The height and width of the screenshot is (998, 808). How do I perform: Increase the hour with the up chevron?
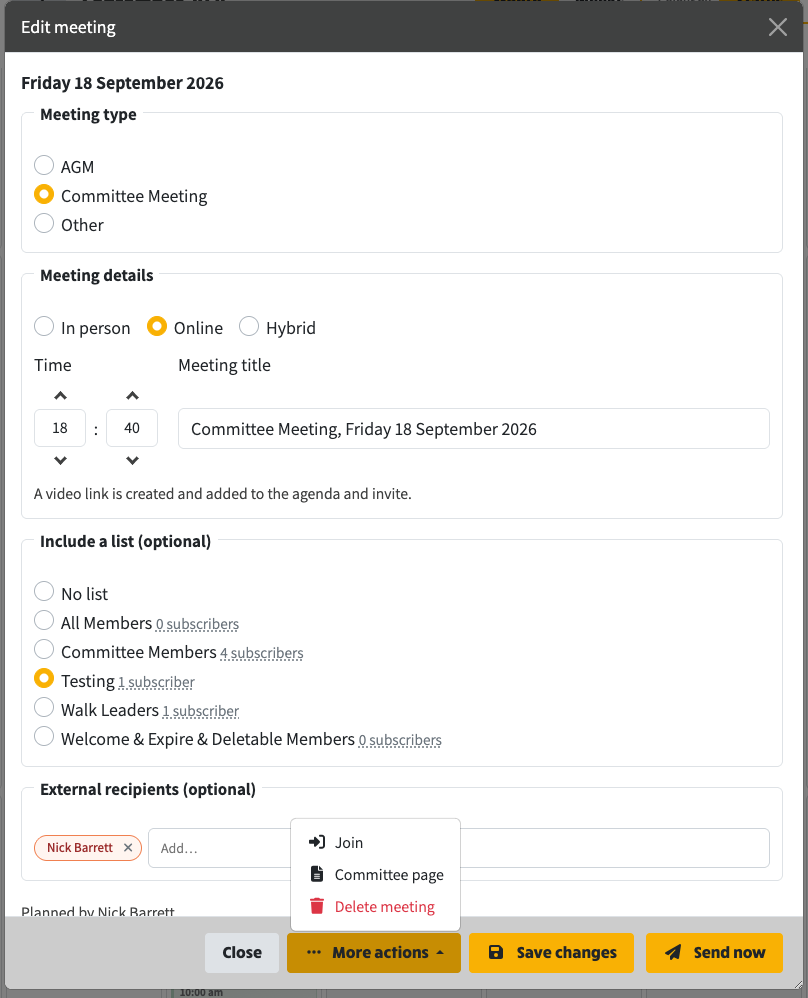(x=60, y=396)
